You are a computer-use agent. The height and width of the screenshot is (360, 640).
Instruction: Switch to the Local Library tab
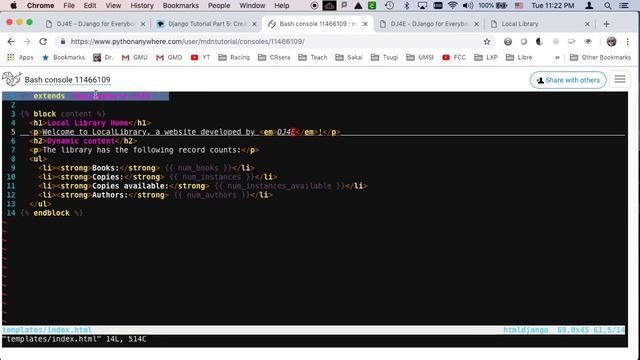(540, 24)
